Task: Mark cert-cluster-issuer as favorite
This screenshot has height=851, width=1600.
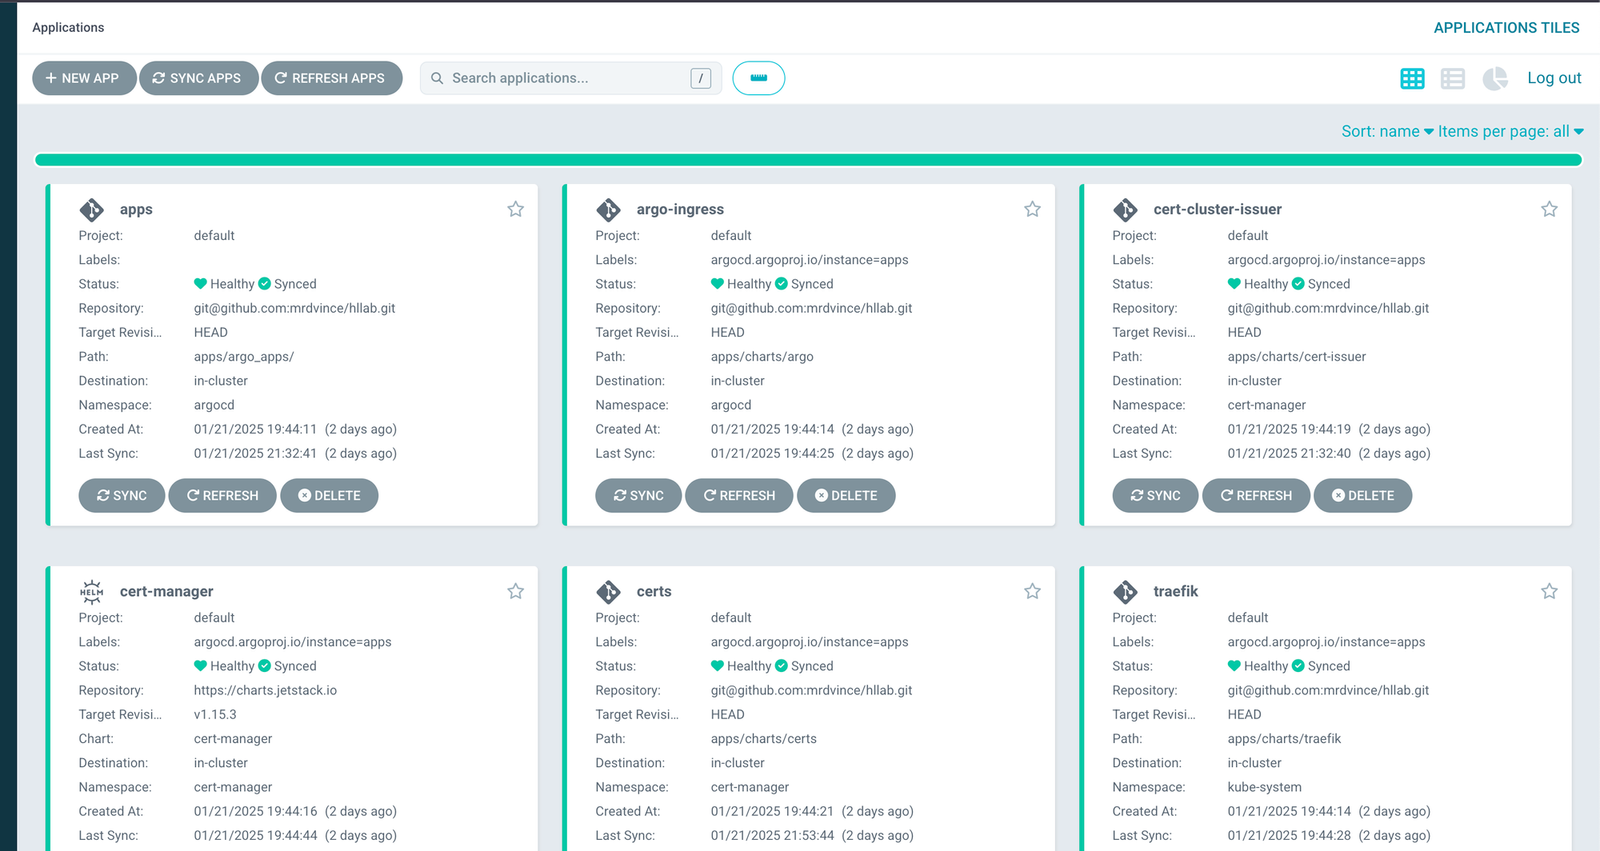Action: [1549, 209]
